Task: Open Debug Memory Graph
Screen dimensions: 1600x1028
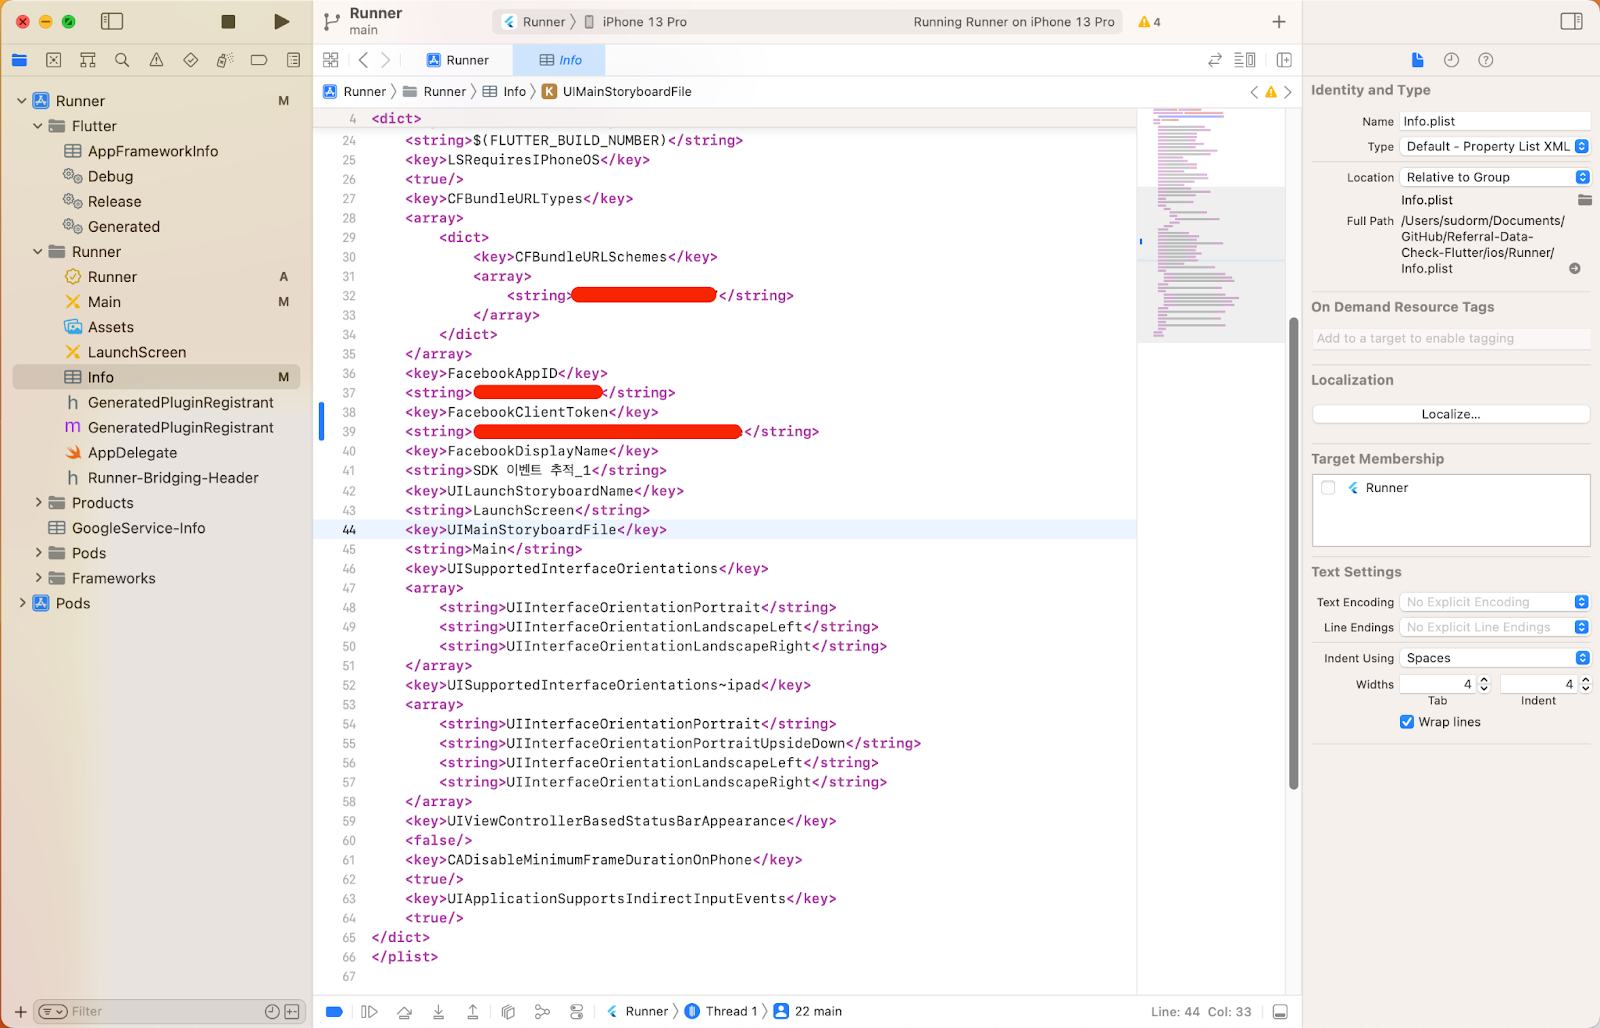Action: (x=542, y=1012)
